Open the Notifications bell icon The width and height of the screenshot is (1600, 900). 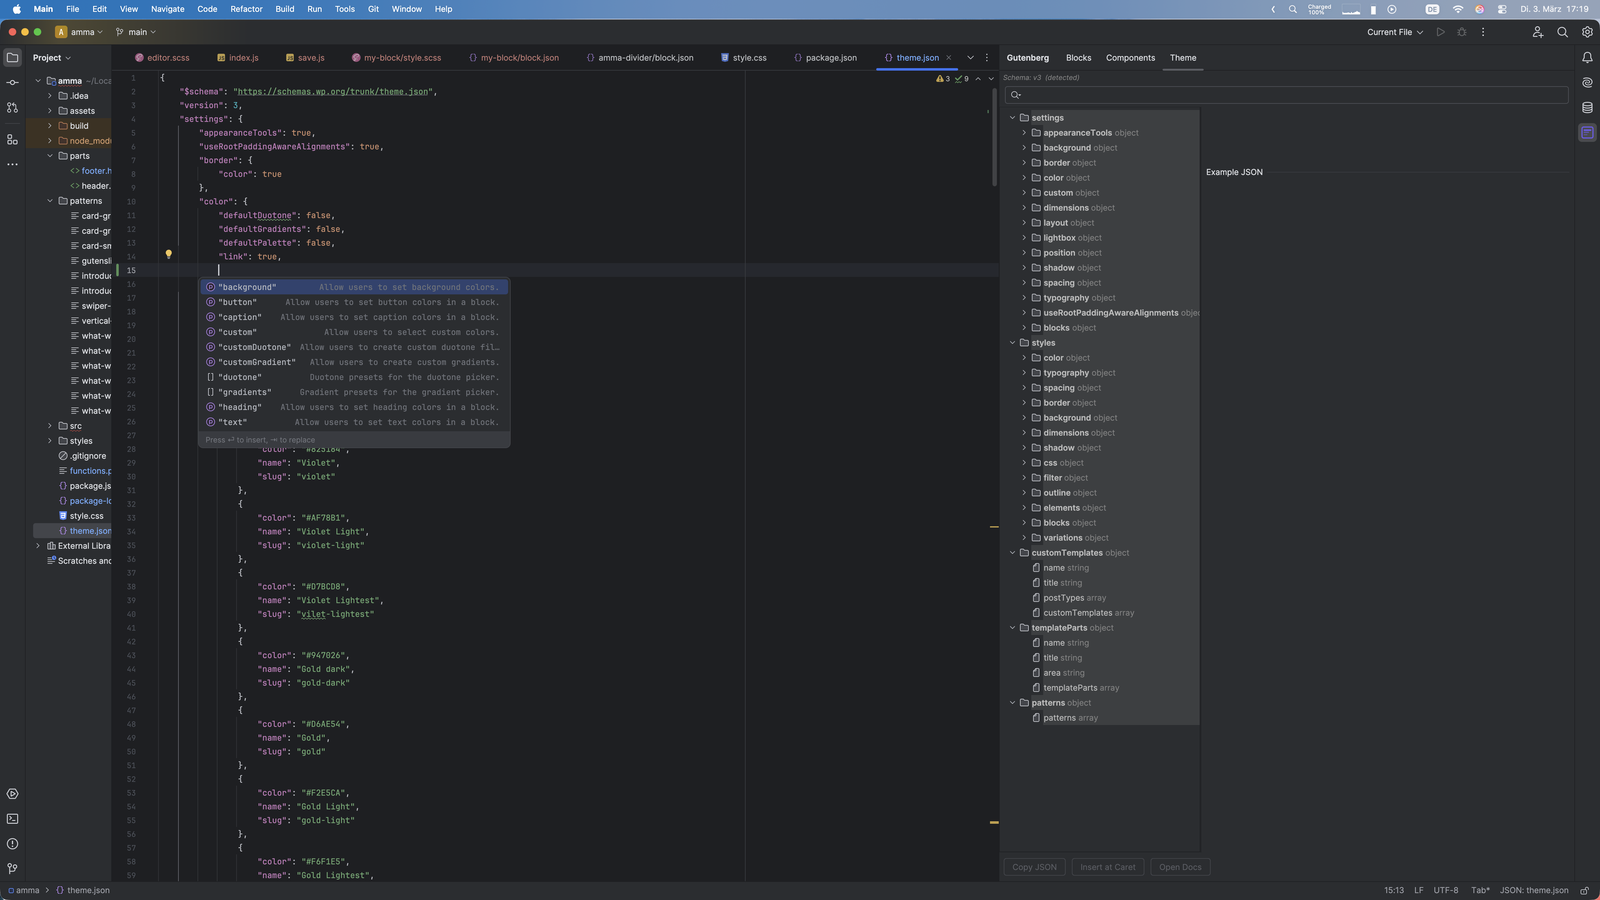1587,57
